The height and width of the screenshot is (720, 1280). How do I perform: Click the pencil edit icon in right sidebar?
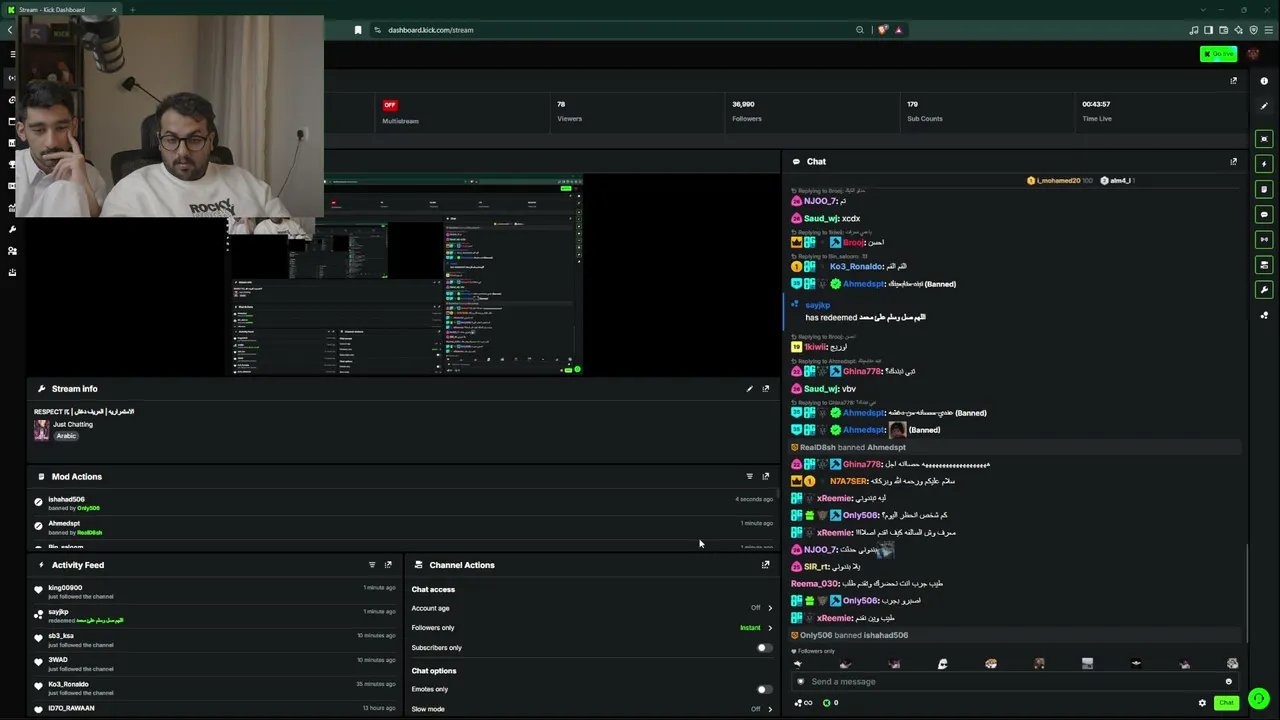[x=1264, y=106]
